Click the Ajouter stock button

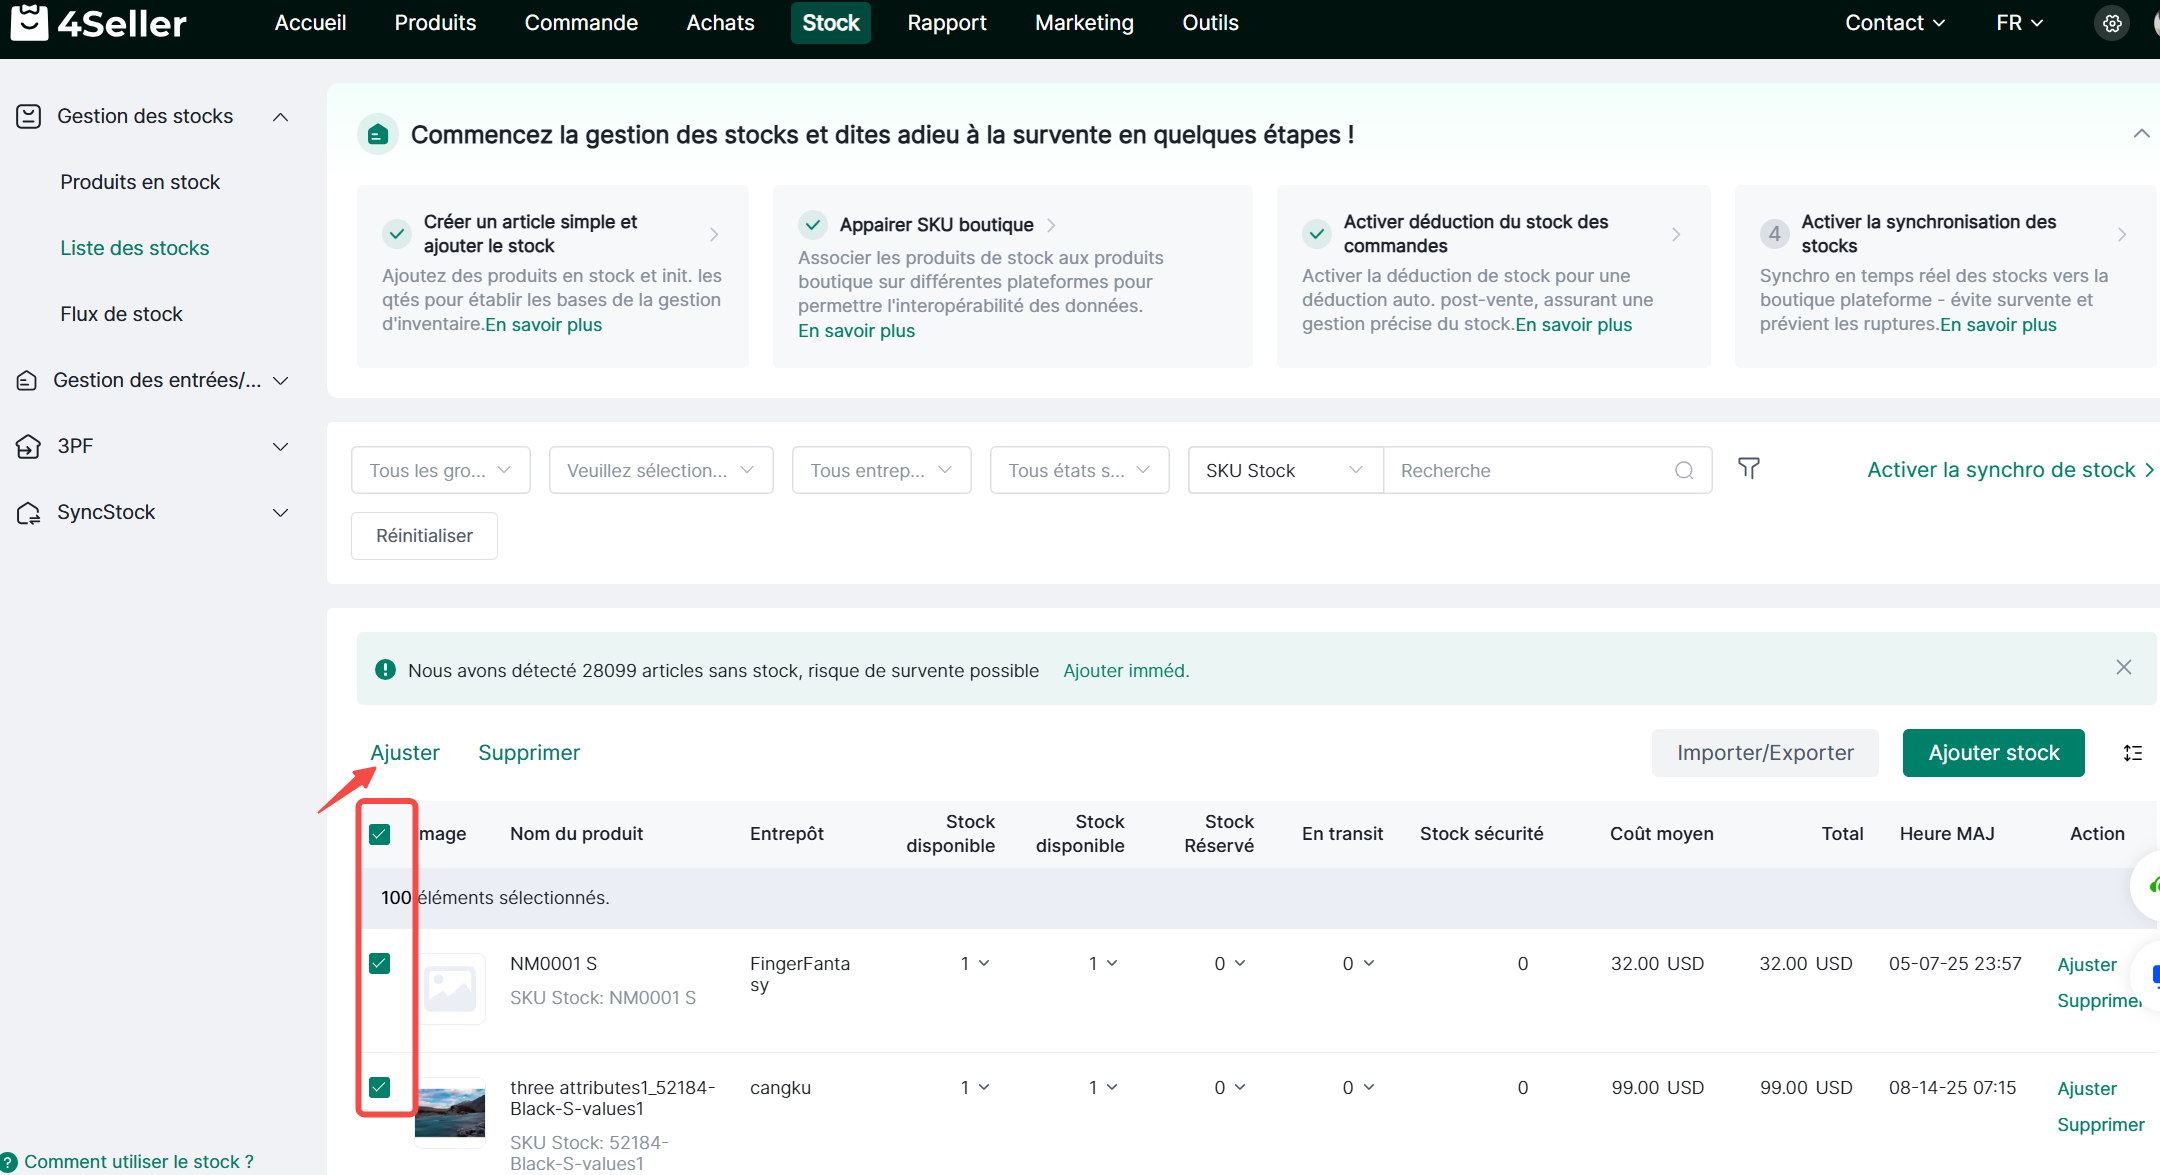tap(1993, 753)
